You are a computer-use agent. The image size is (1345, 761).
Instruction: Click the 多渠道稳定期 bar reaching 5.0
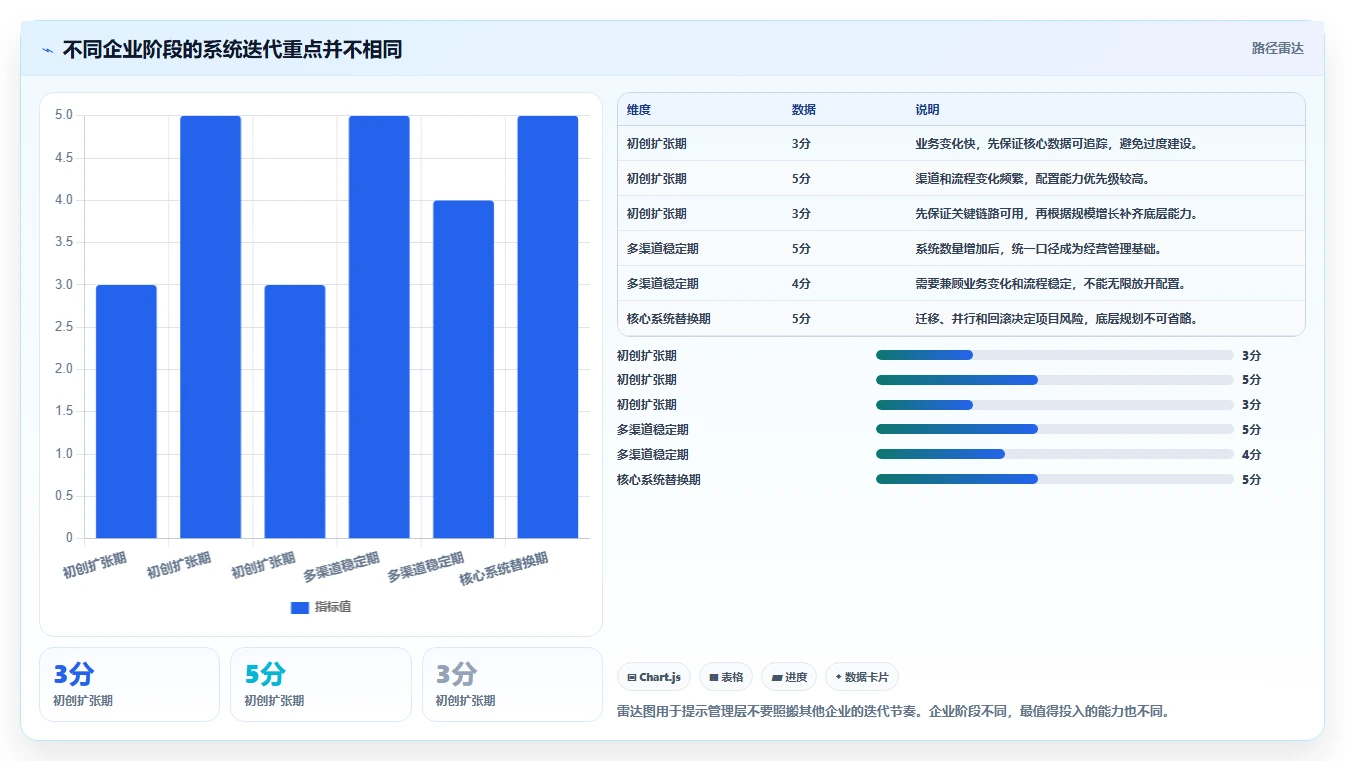(379, 327)
